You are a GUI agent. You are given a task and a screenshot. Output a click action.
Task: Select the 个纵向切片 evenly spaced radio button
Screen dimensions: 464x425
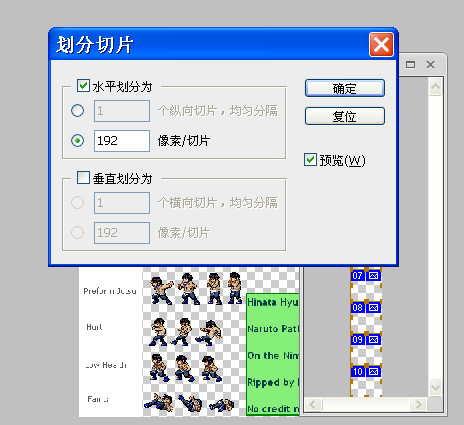[x=77, y=110]
